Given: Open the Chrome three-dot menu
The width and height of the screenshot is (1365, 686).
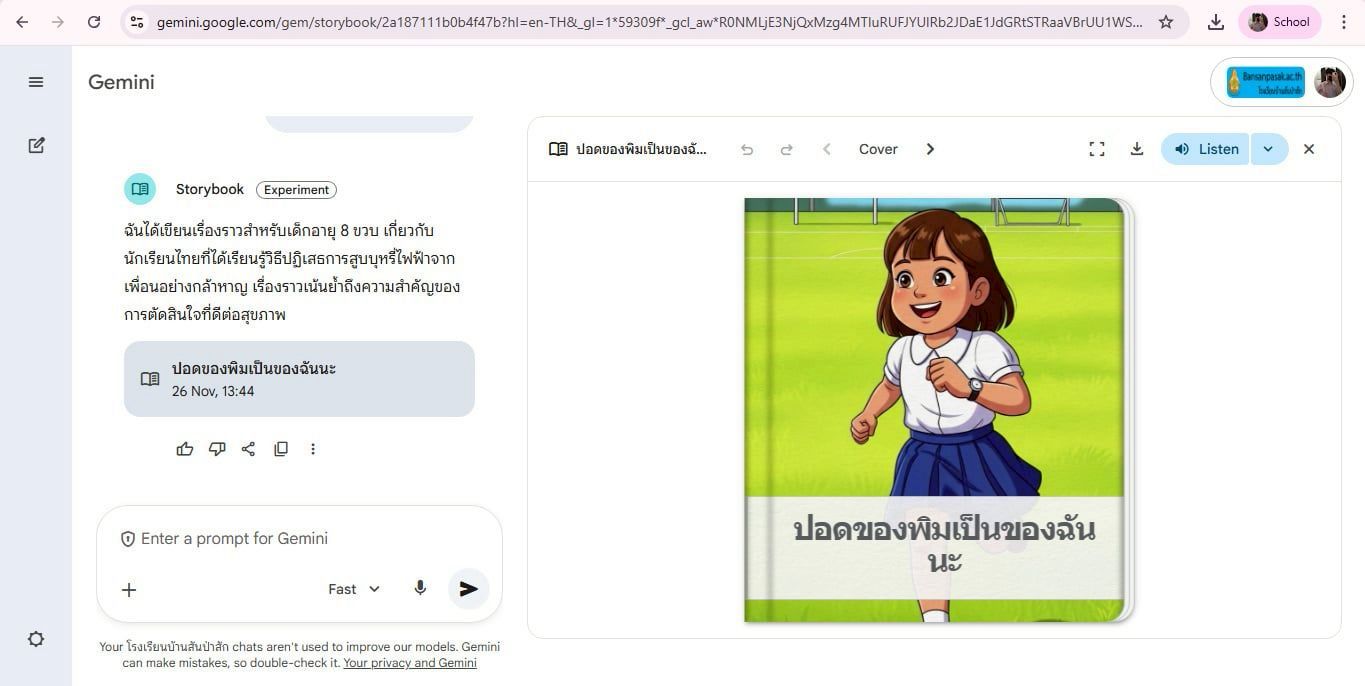Looking at the screenshot, I should pyautogui.click(x=1344, y=22).
